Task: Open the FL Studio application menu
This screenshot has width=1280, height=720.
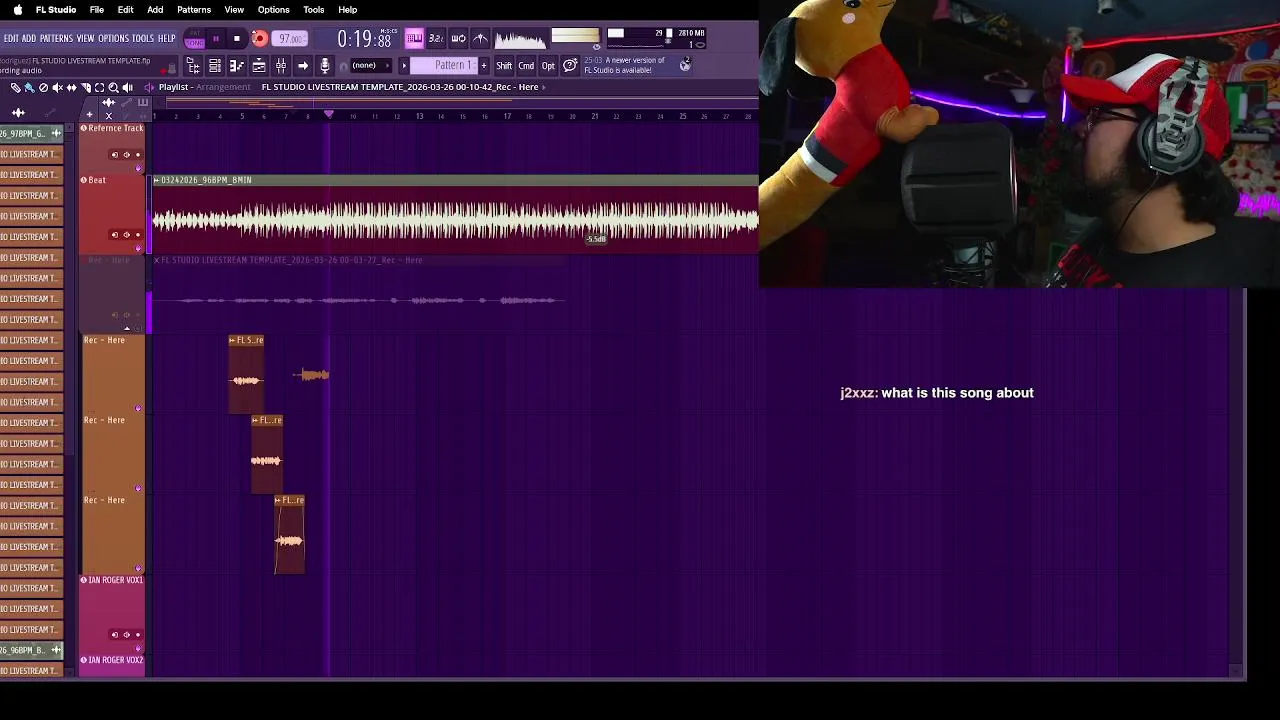Action: tap(56, 9)
